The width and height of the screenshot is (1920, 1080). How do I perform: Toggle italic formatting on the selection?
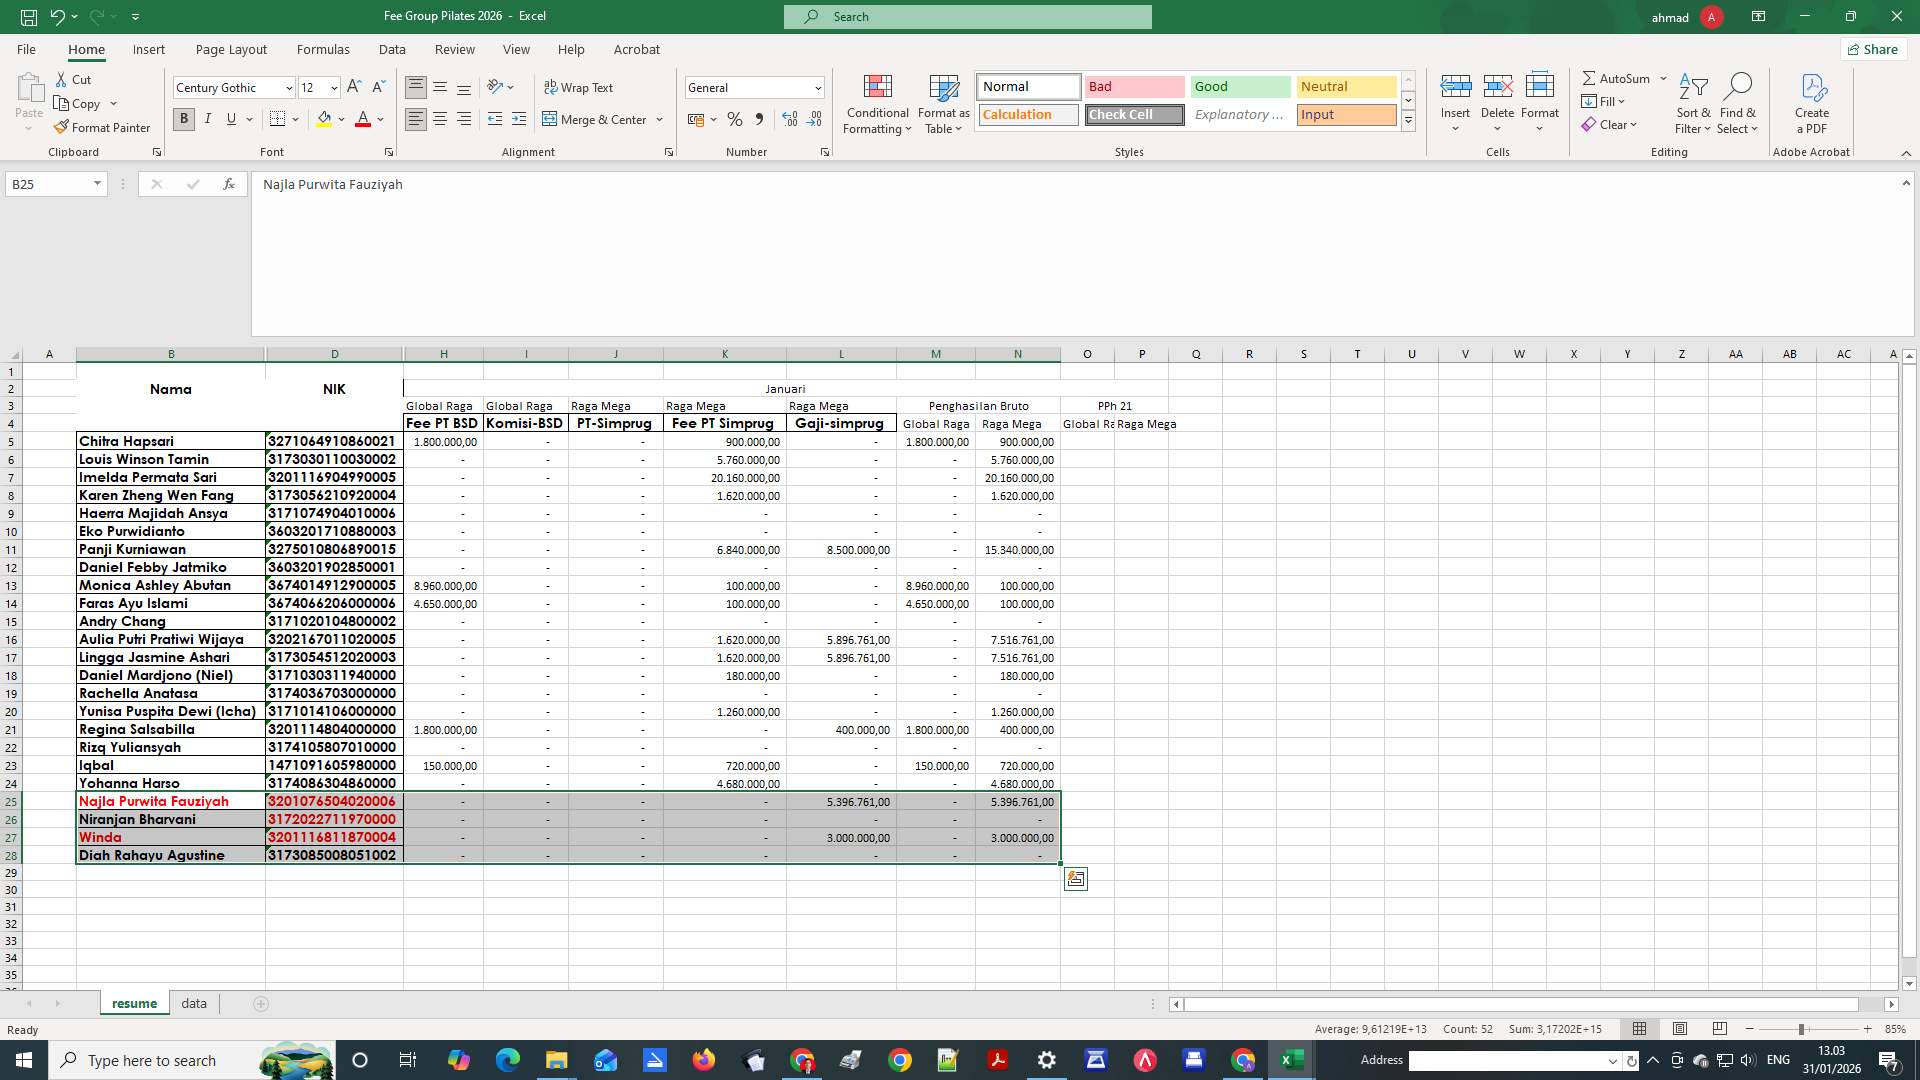click(x=208, y=119)
